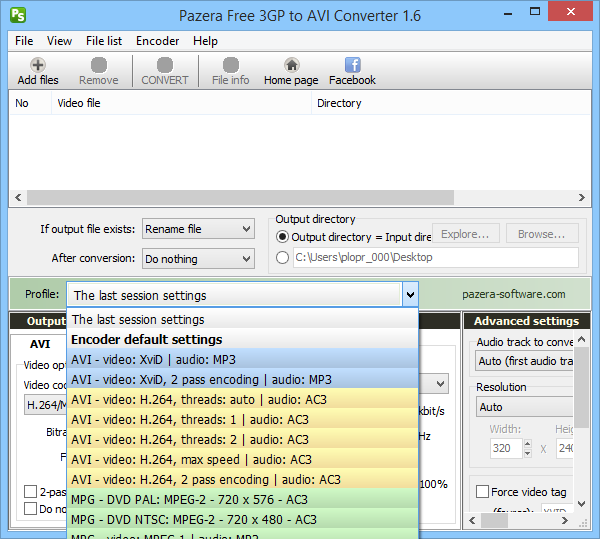The height and width of the screenshot is (539, 600).
Task: Open the 'If output file exists' dropdown
Action: pos(198,229)
